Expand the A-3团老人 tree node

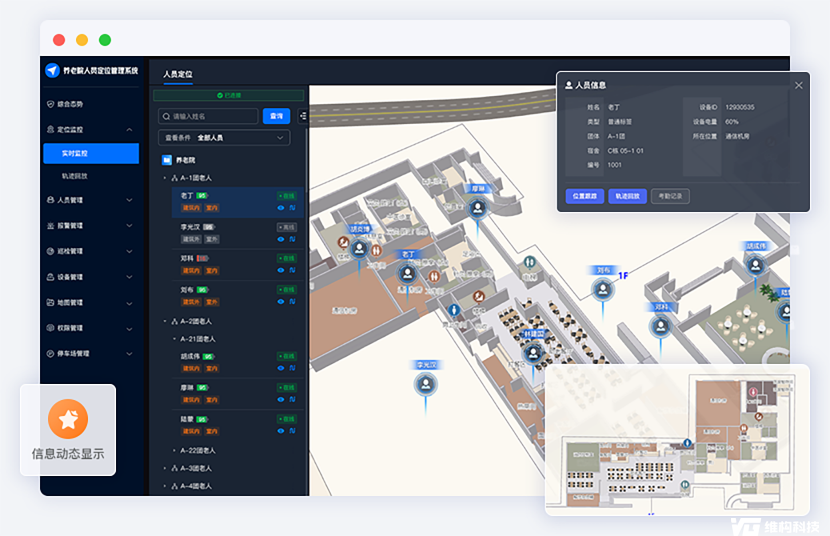coord(166,468)
